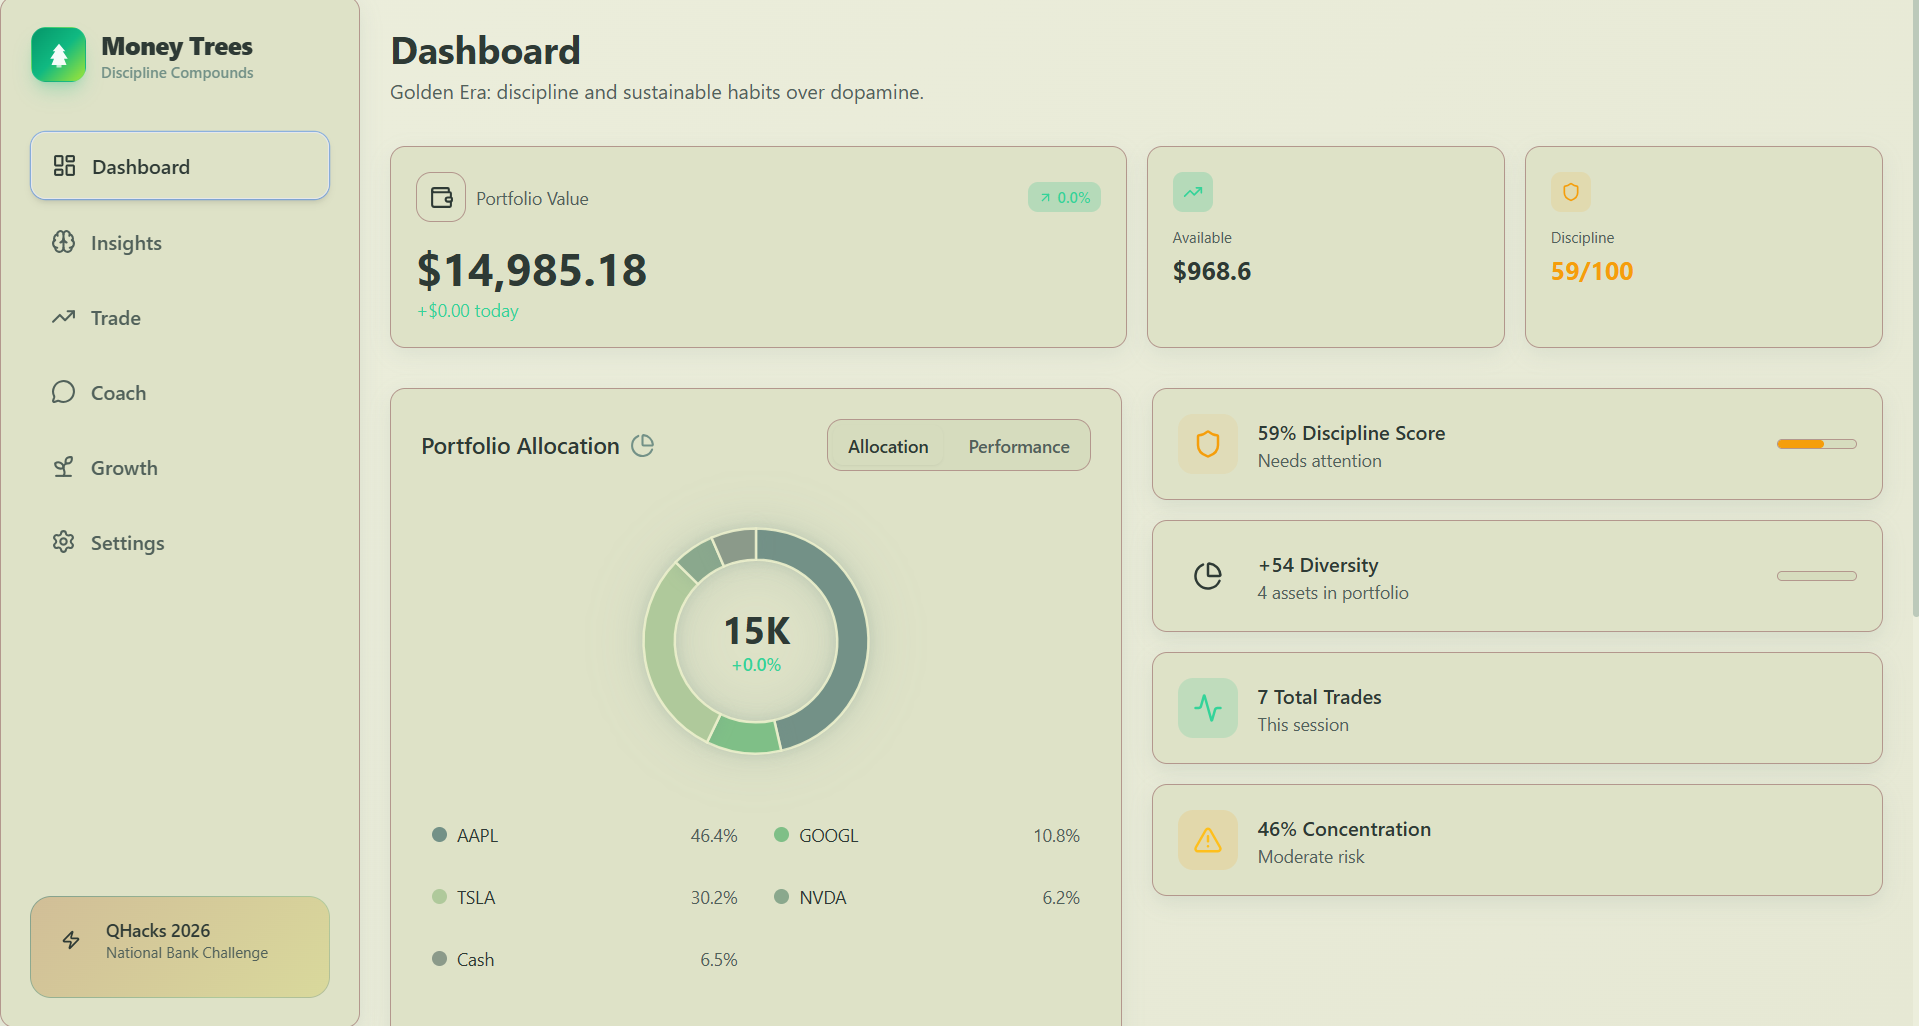Click the trending-up icon above Available

pos(1193,192)
